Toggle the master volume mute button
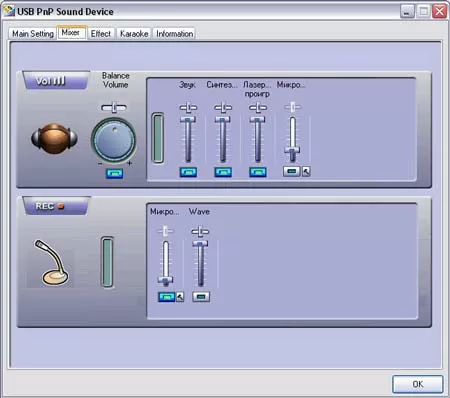Viewport: 450px width, 398px height. click(x=114, y=173)
